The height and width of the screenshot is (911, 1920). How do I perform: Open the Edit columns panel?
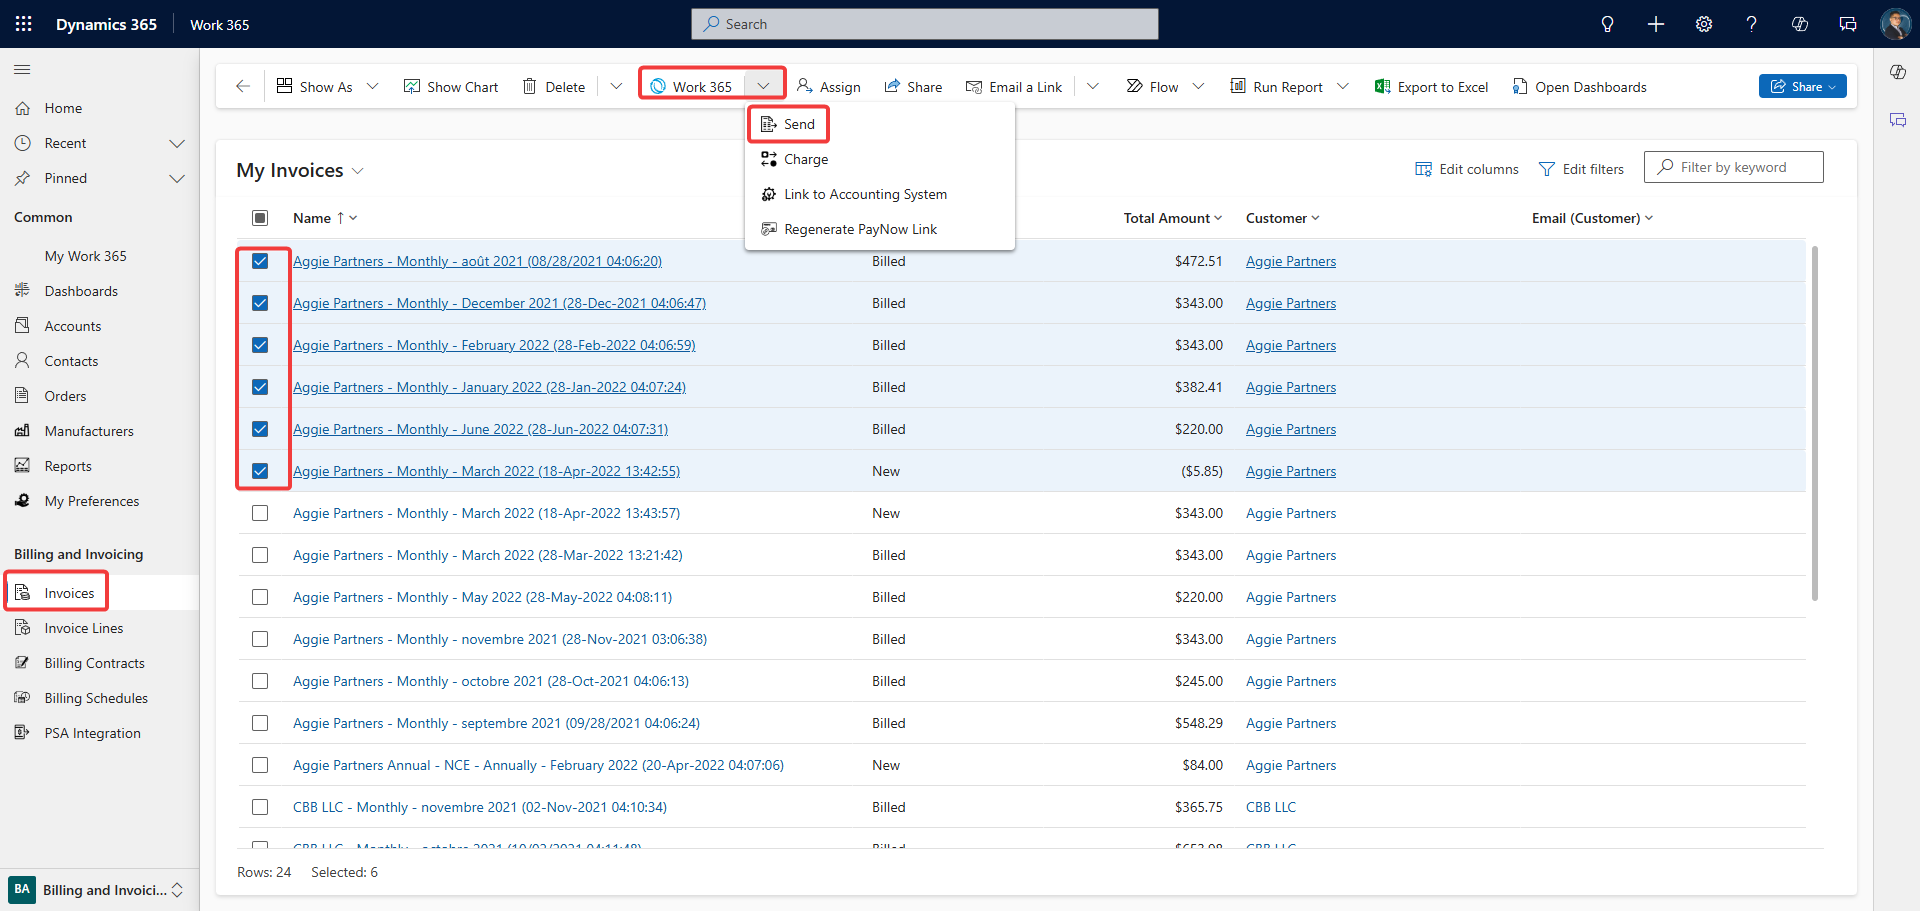pos(1467,169)
